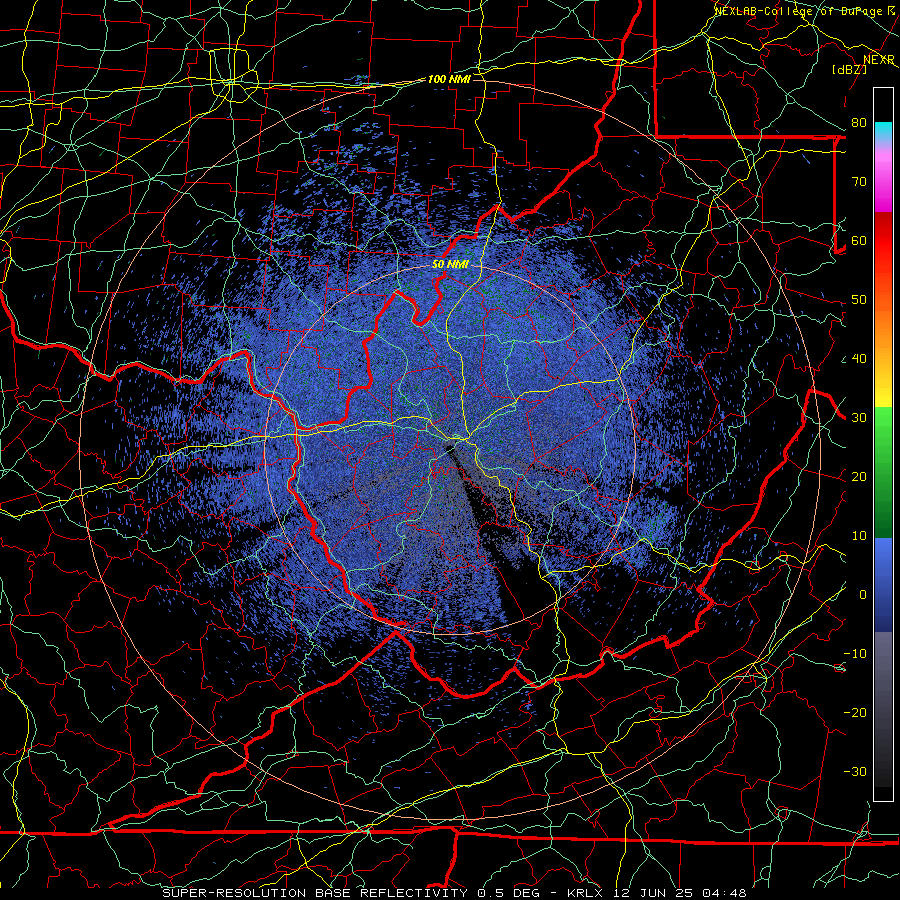900x900 pixels.
Task: Click the "04:48" time in the caption
Action: (x=725, y=893)
